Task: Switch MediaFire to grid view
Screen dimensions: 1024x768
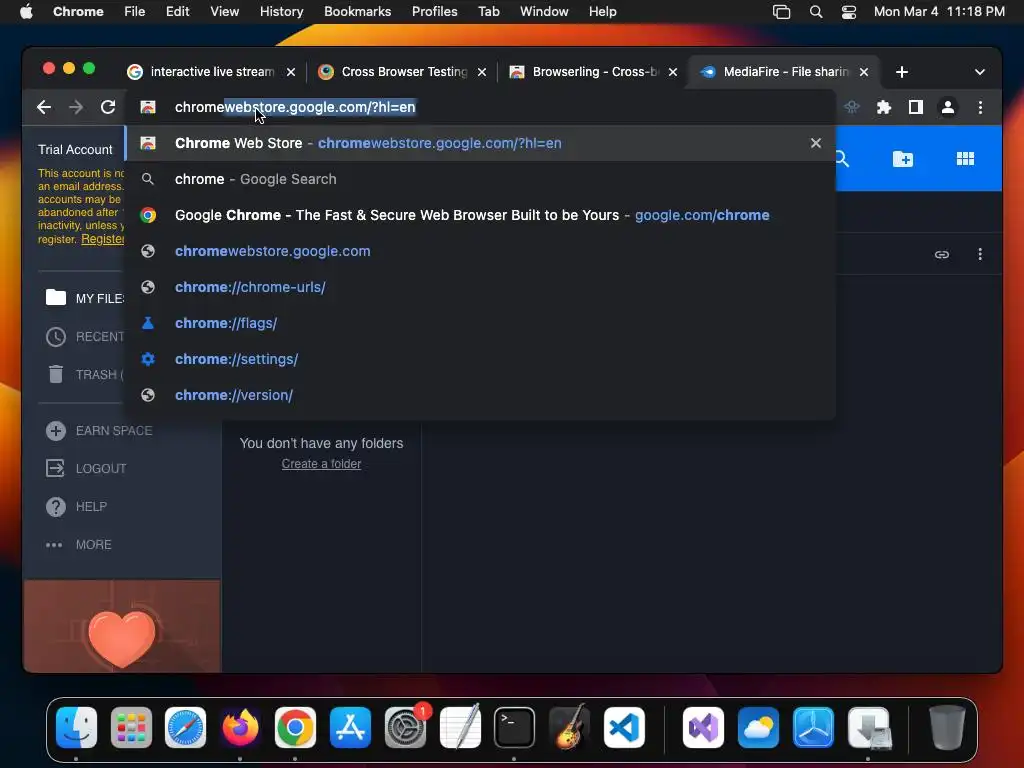Action: (965, 159)
